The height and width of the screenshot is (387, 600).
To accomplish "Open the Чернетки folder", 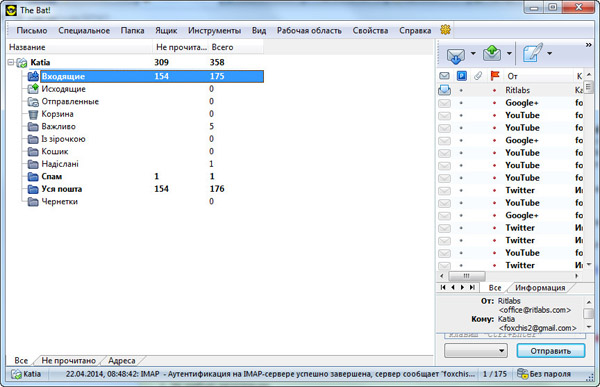I will click(x=59, y=202).
